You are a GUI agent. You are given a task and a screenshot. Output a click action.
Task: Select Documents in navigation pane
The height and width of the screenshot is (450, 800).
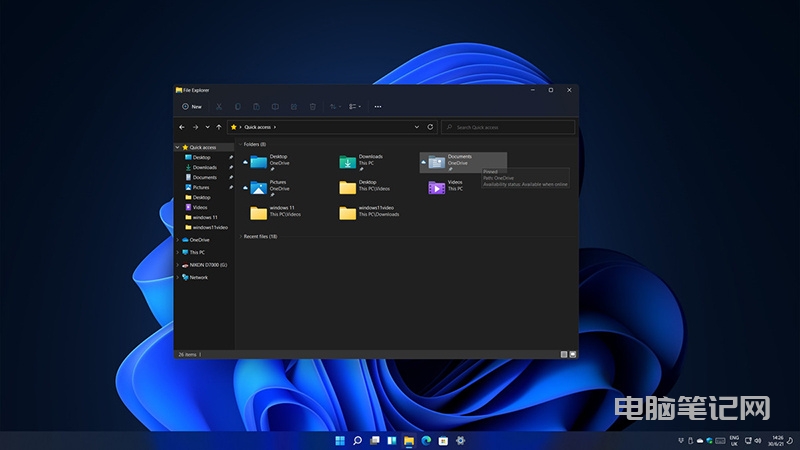pos(204,178)
